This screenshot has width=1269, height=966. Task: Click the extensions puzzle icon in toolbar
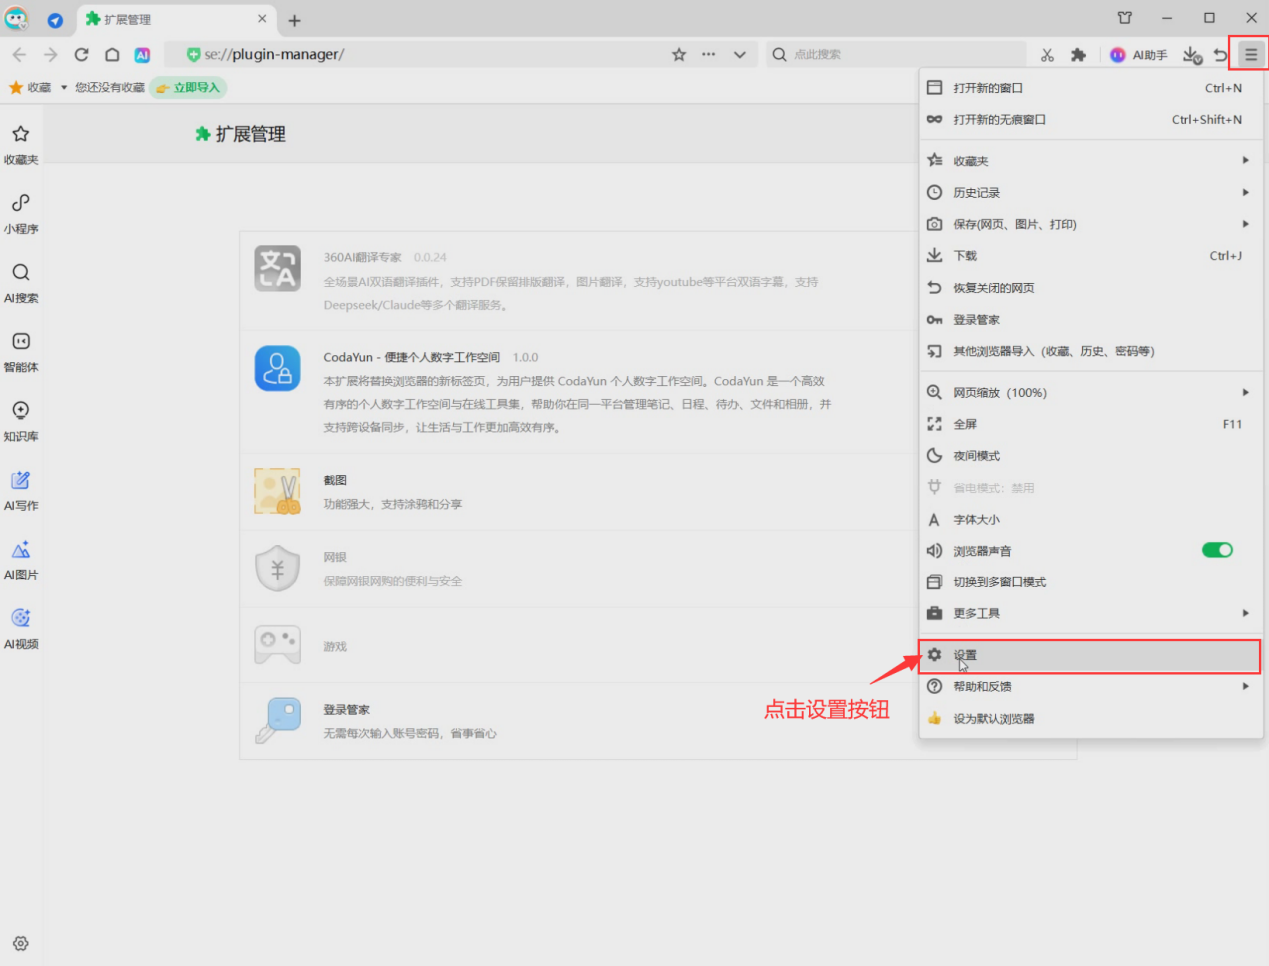1078,55
